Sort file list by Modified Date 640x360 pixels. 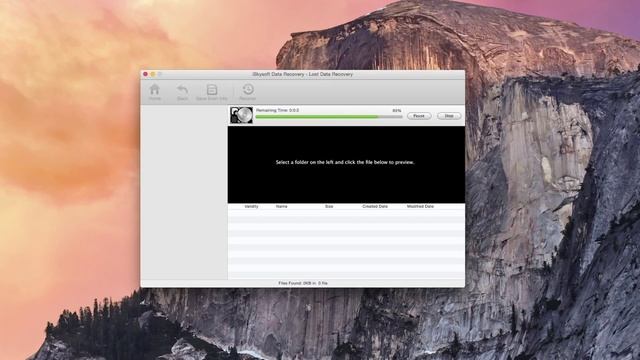420,207
